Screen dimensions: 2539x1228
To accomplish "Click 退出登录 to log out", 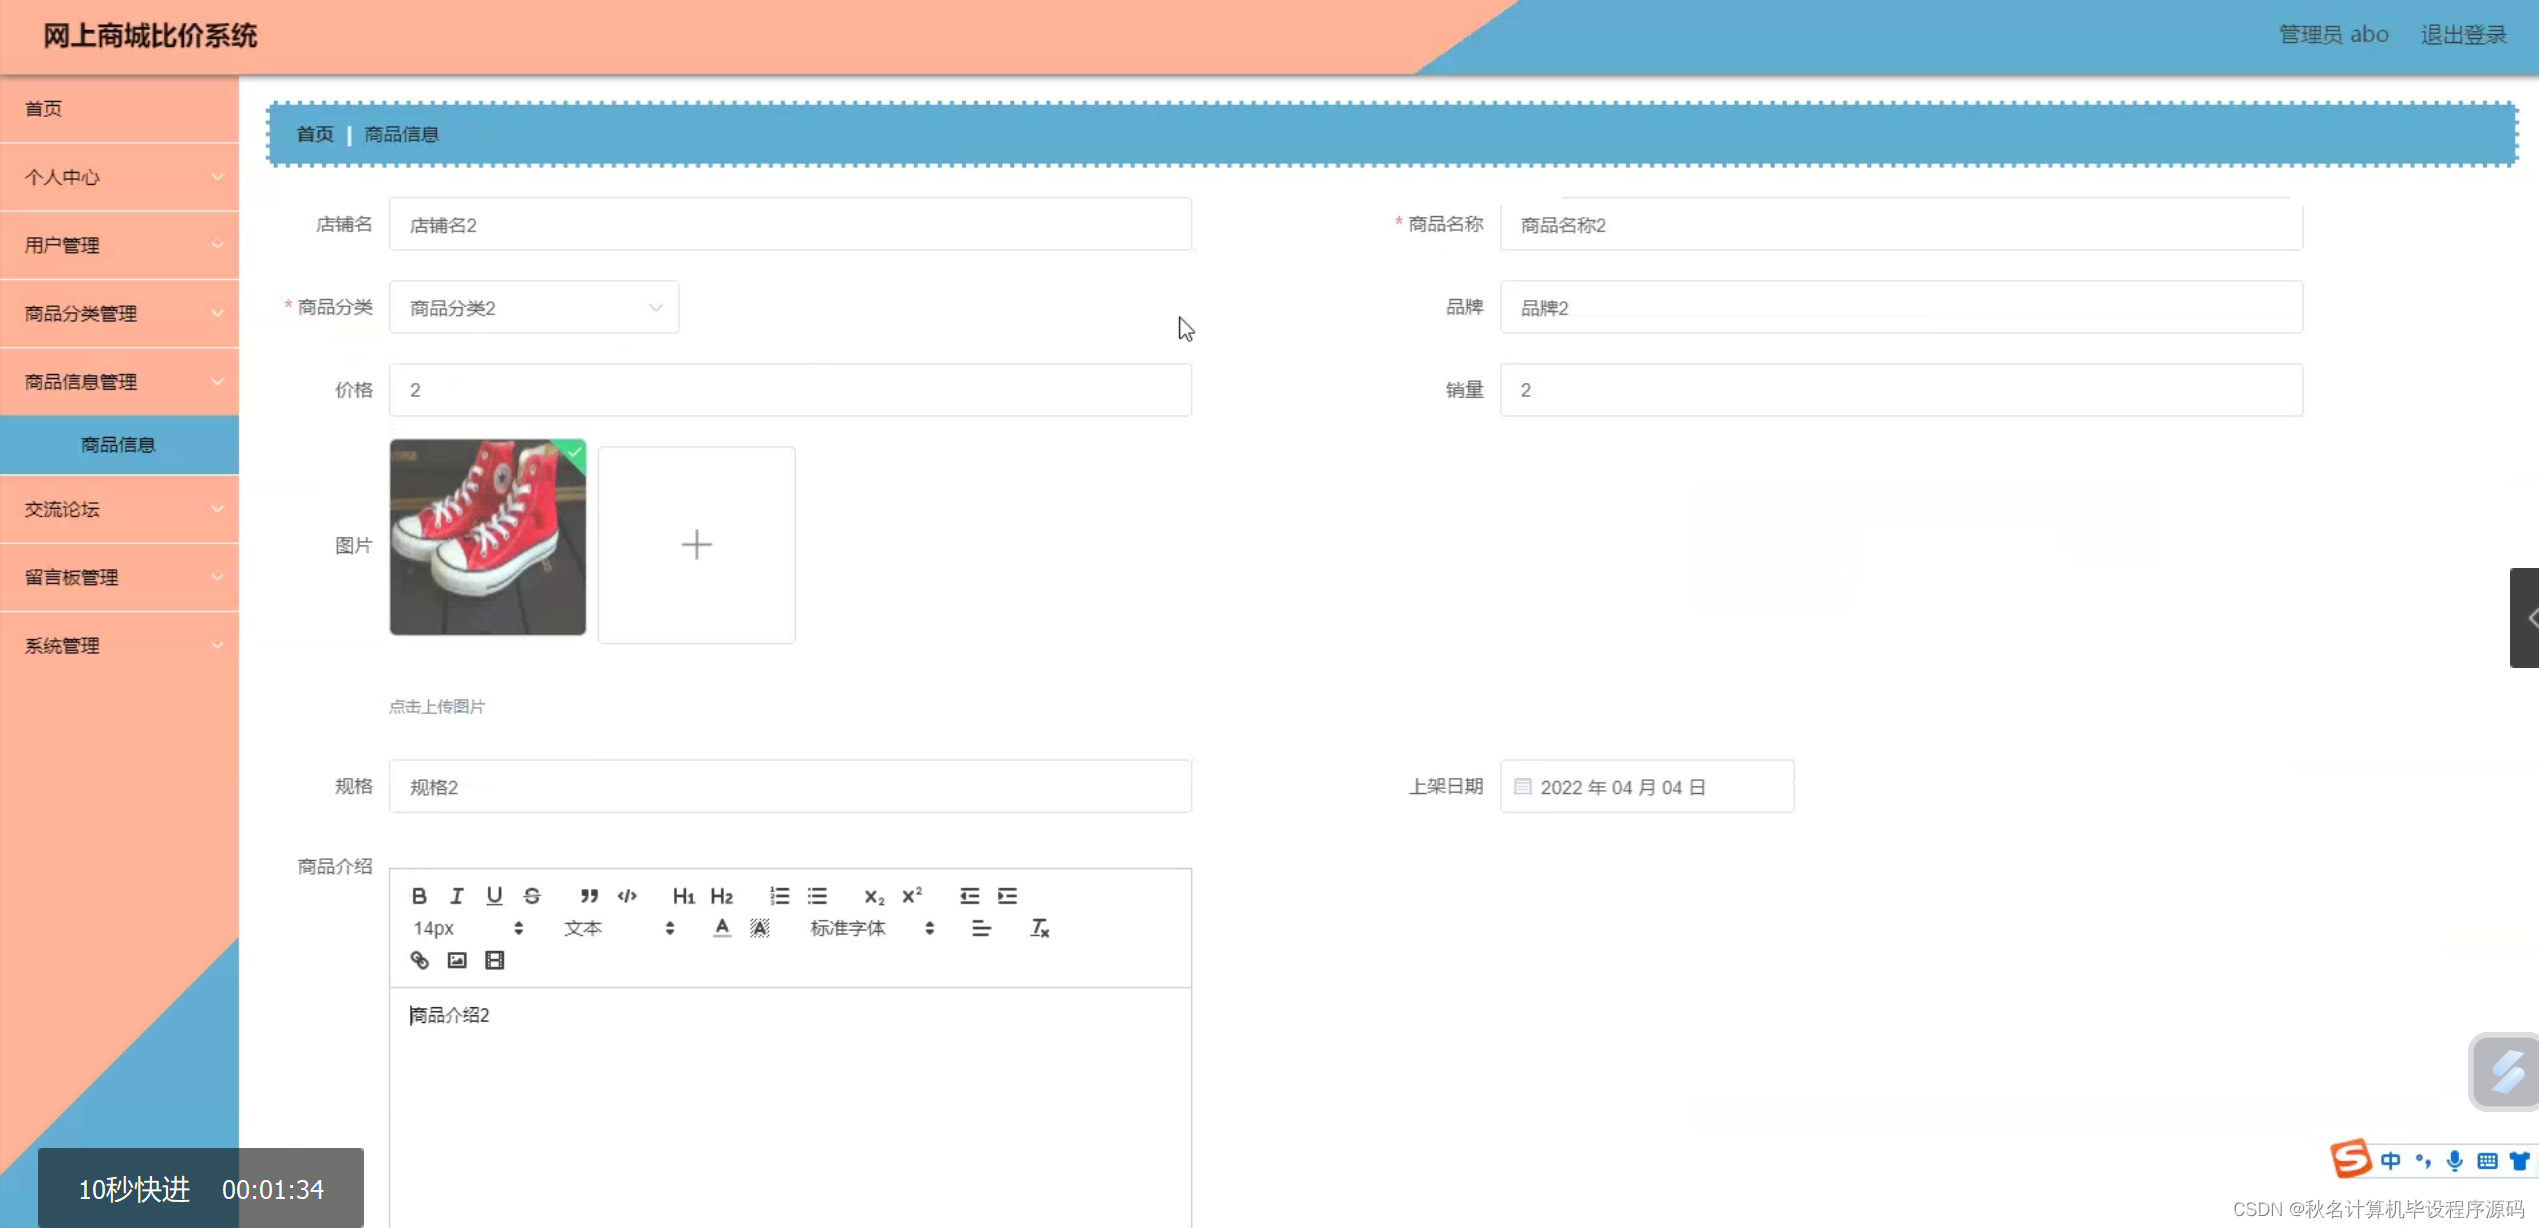I will pyautogui.click(x=2463, y=35).
